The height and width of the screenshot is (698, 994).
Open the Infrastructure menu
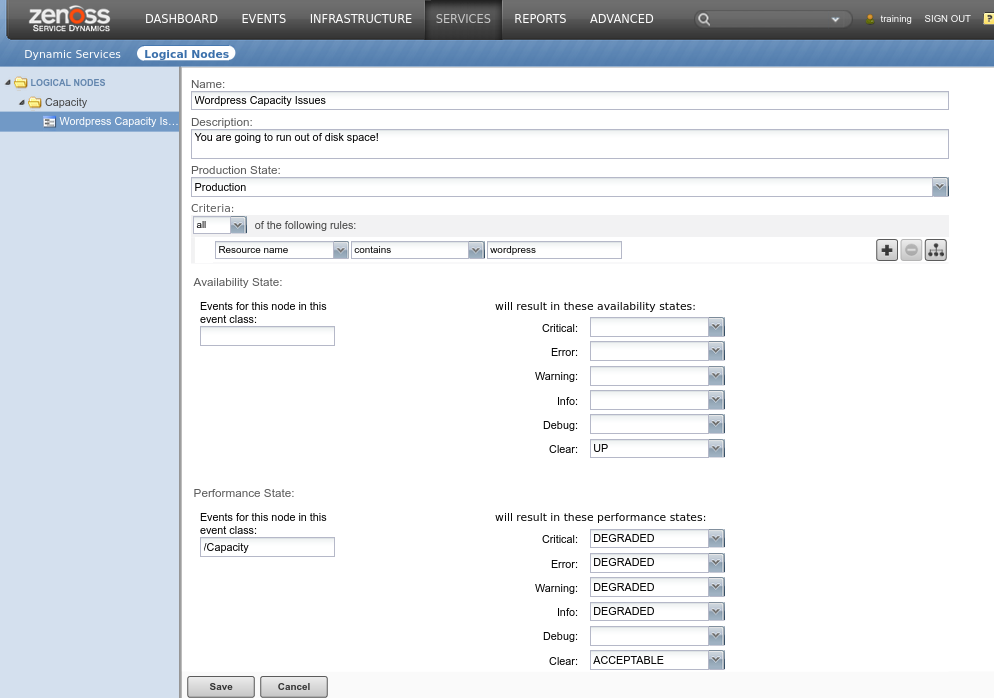[360, 19]
